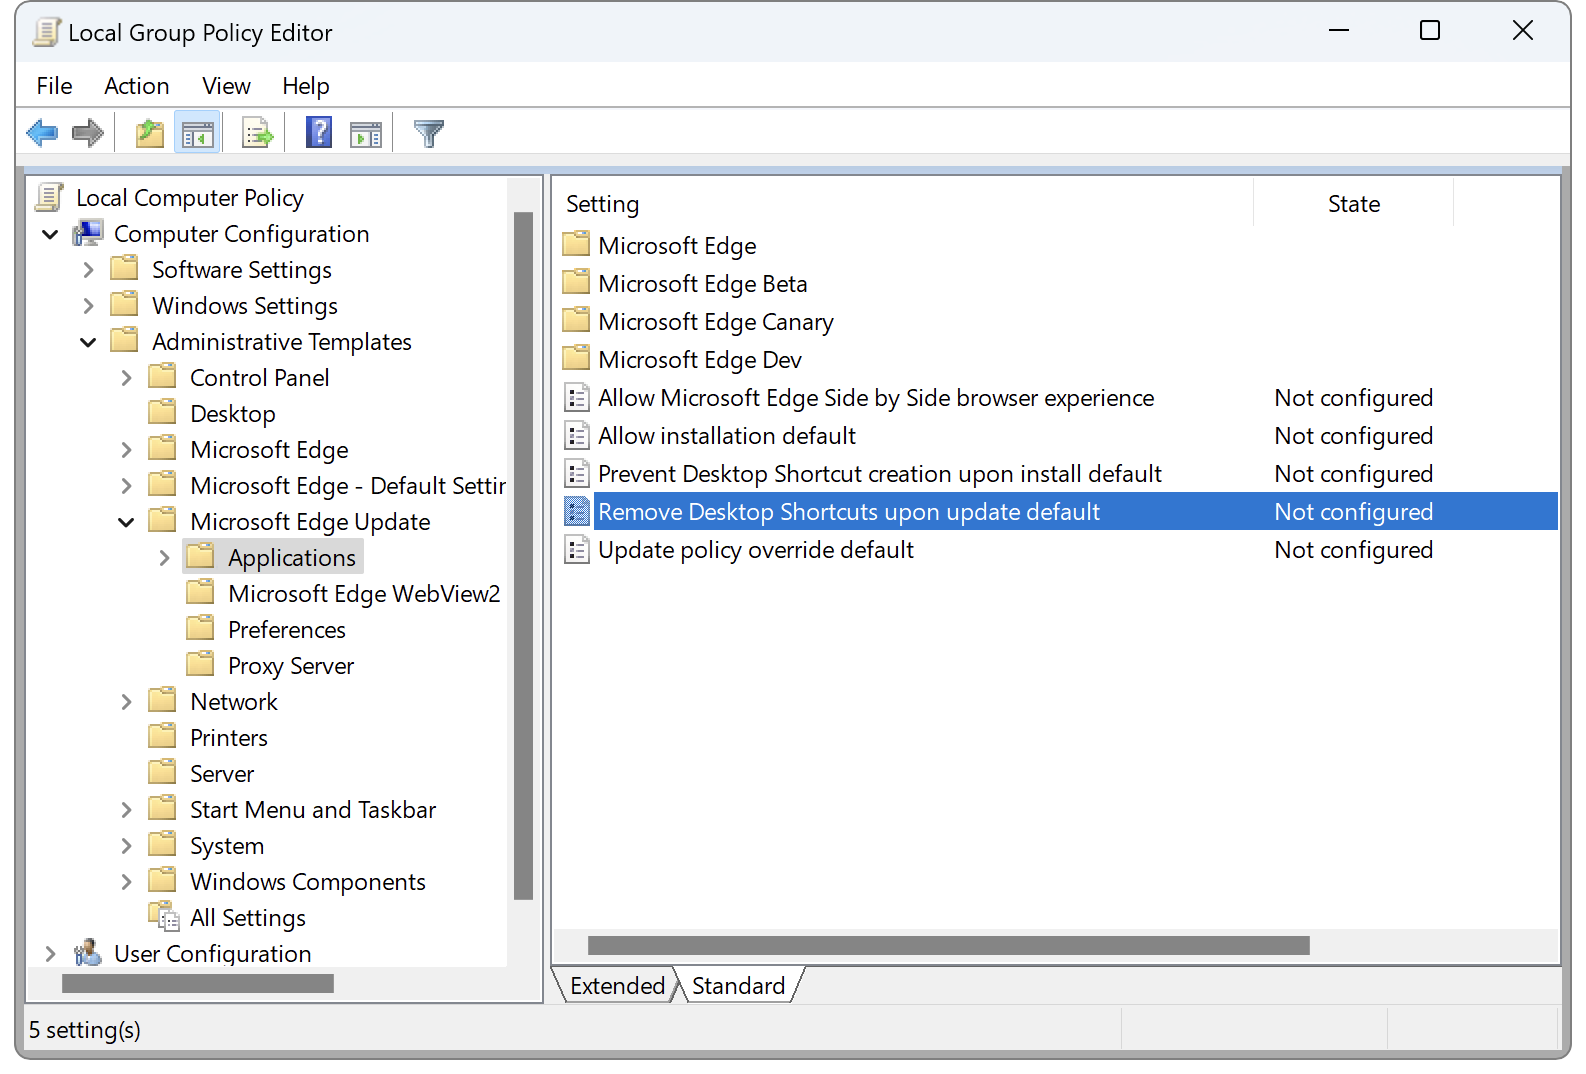Switch to the Extended tab
Screen dimensions: 1586x1074
617,985
